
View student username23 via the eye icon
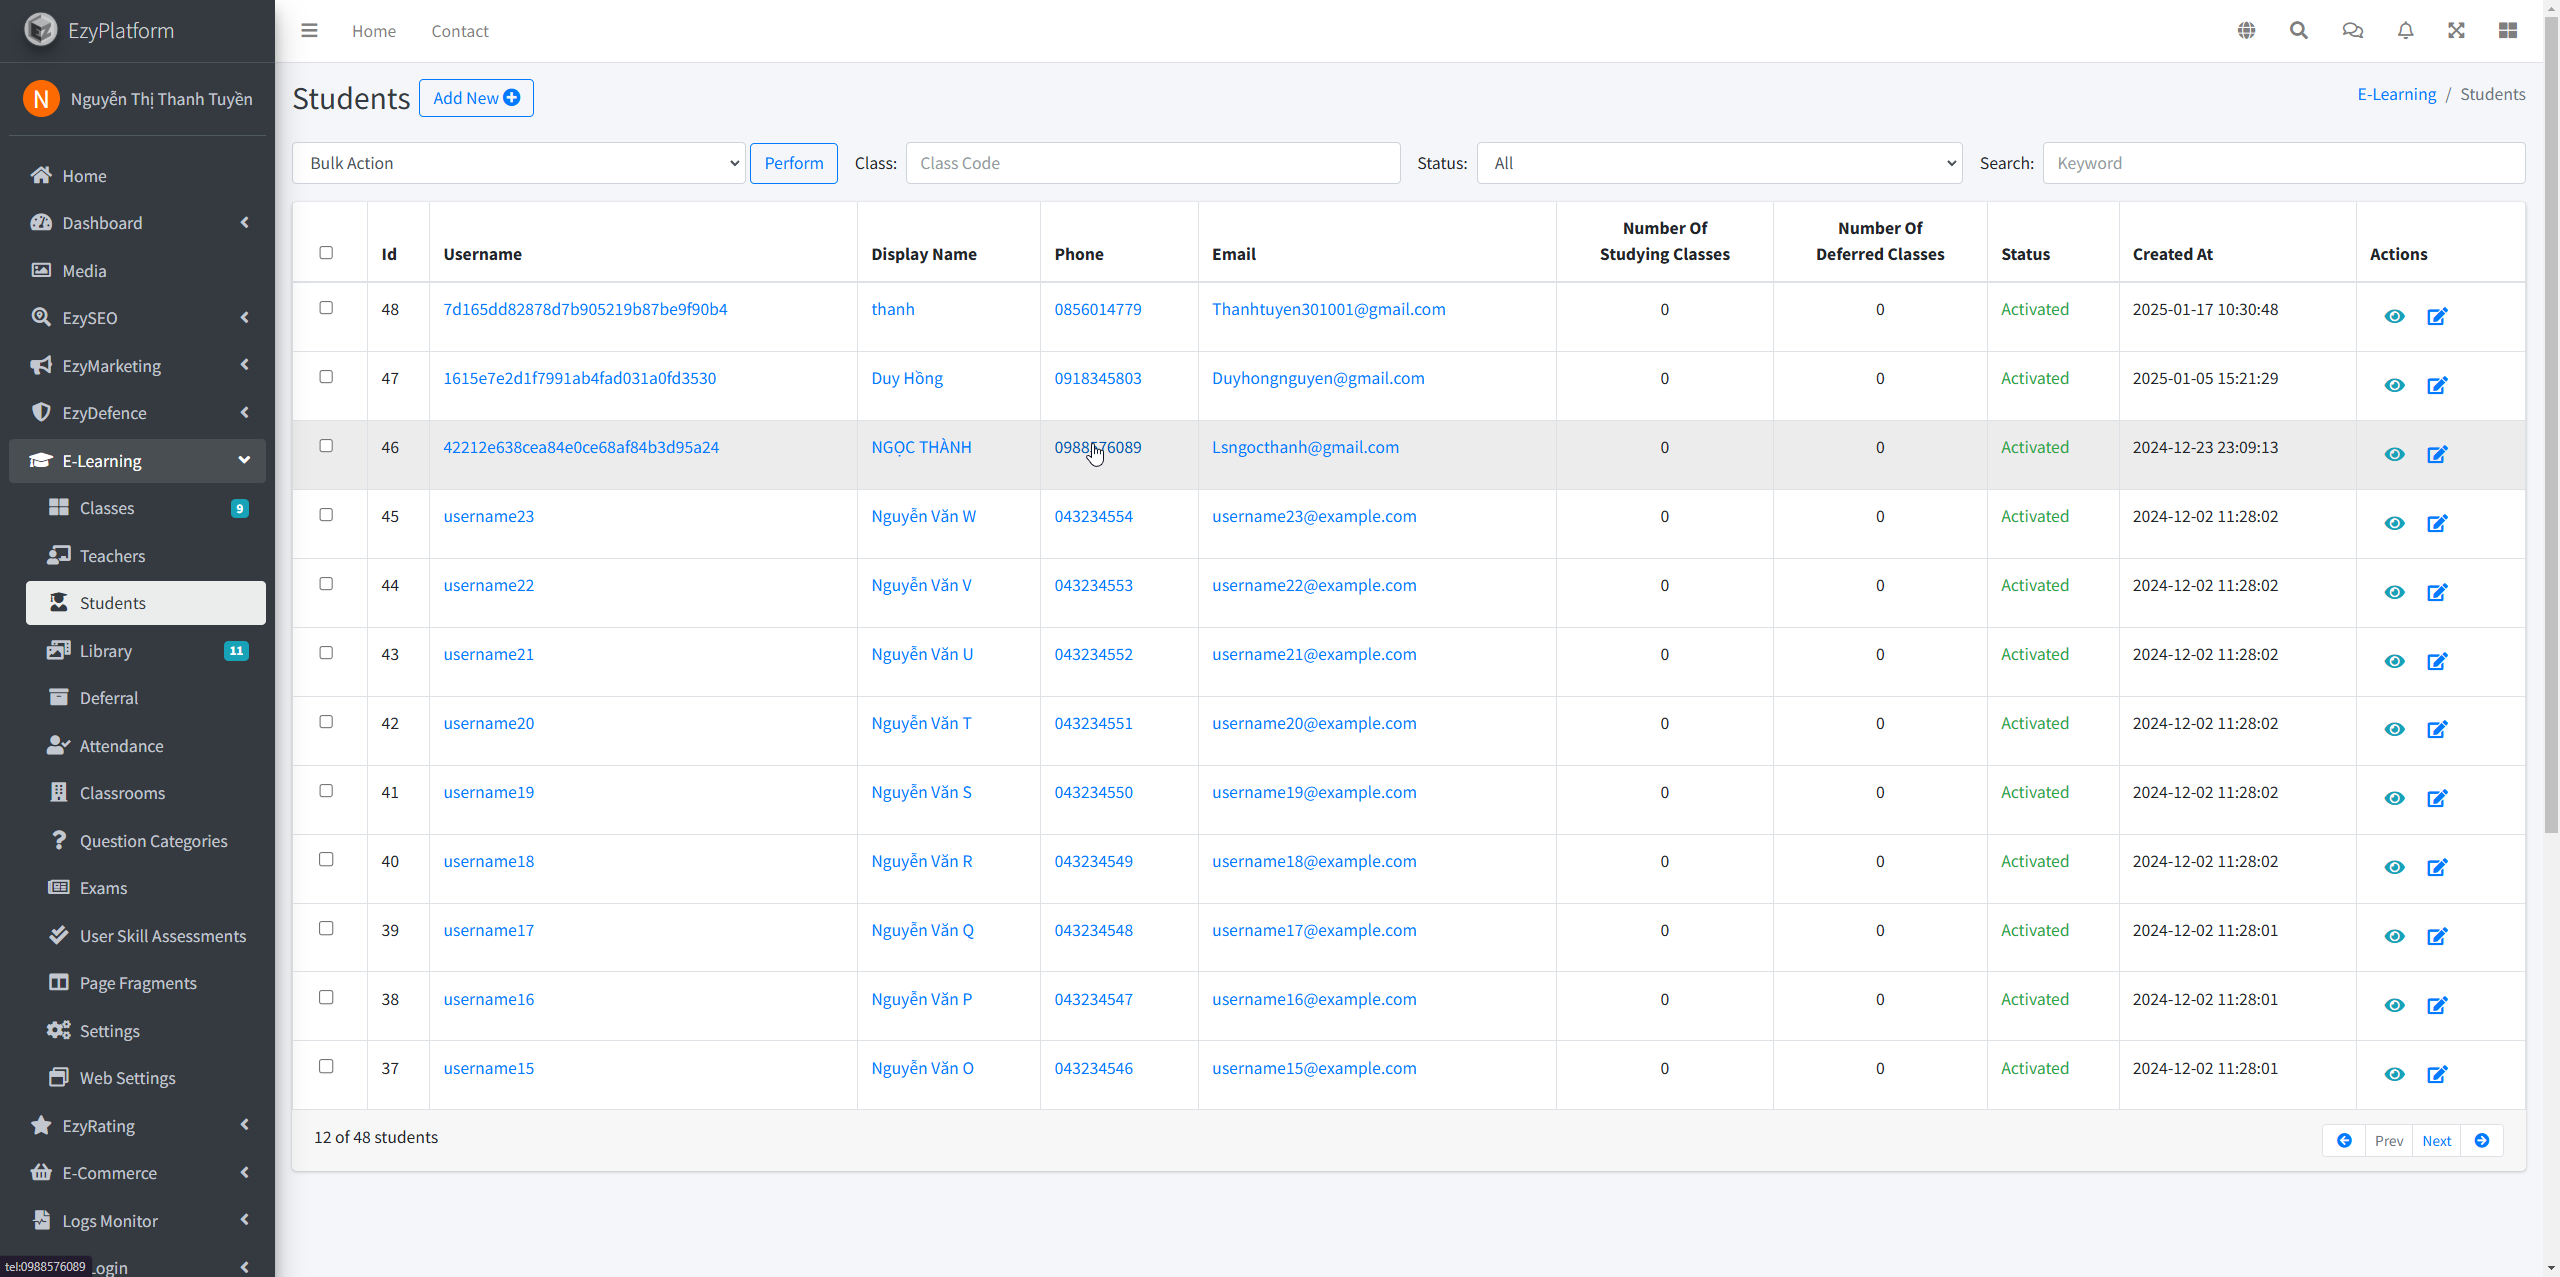[2394, 524]
